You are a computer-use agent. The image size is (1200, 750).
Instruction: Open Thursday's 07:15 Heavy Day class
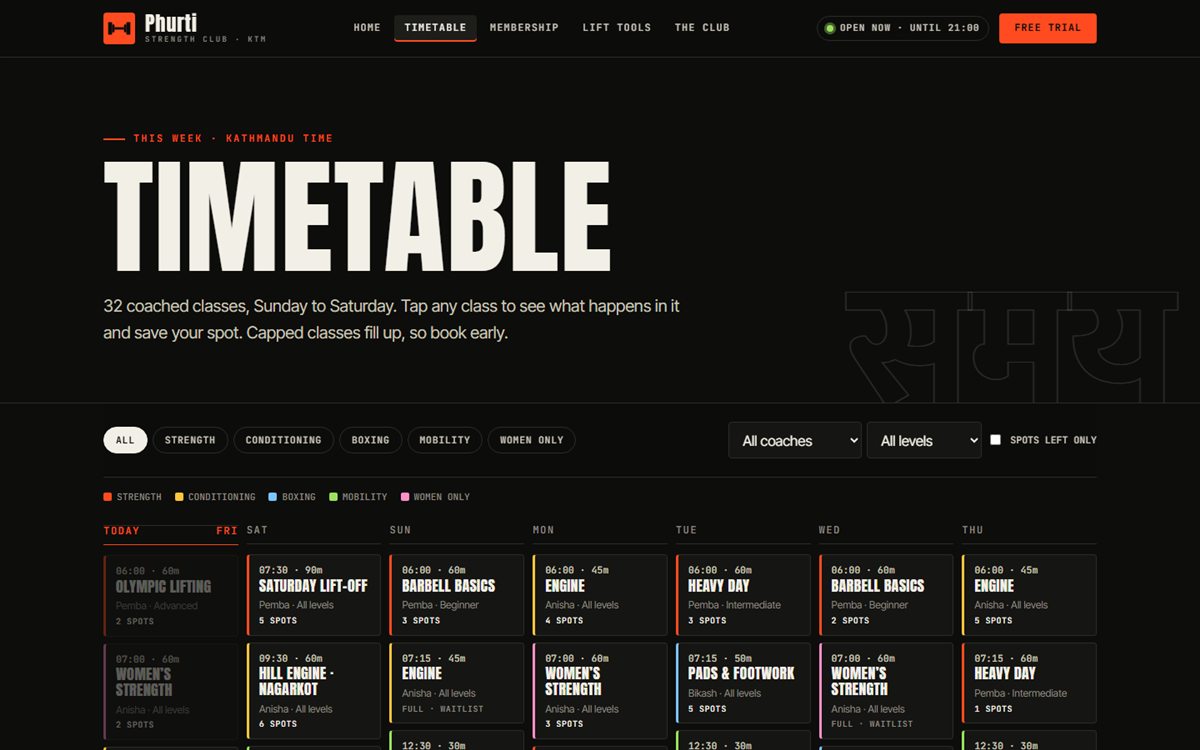click(1029, 683)
